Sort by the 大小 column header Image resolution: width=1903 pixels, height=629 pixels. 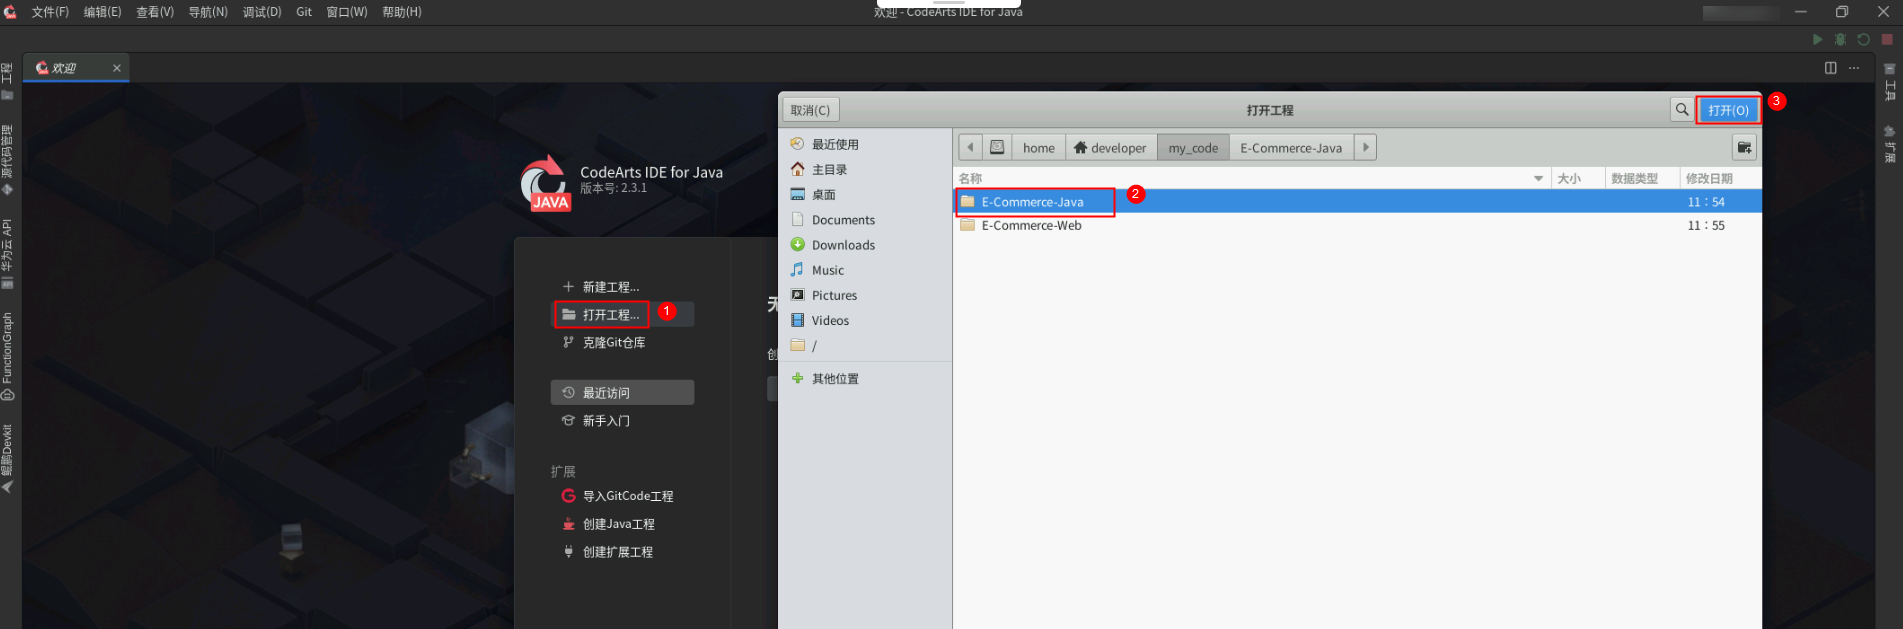(x=1576, y=179)
